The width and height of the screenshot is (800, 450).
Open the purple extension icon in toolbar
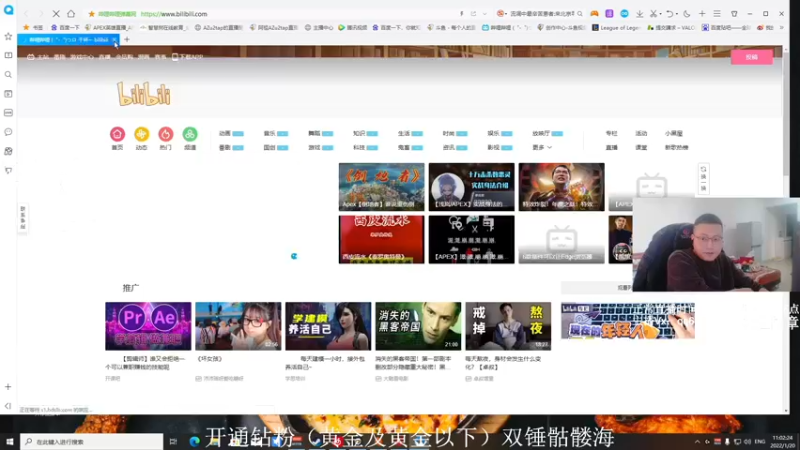tap(609, 14)
